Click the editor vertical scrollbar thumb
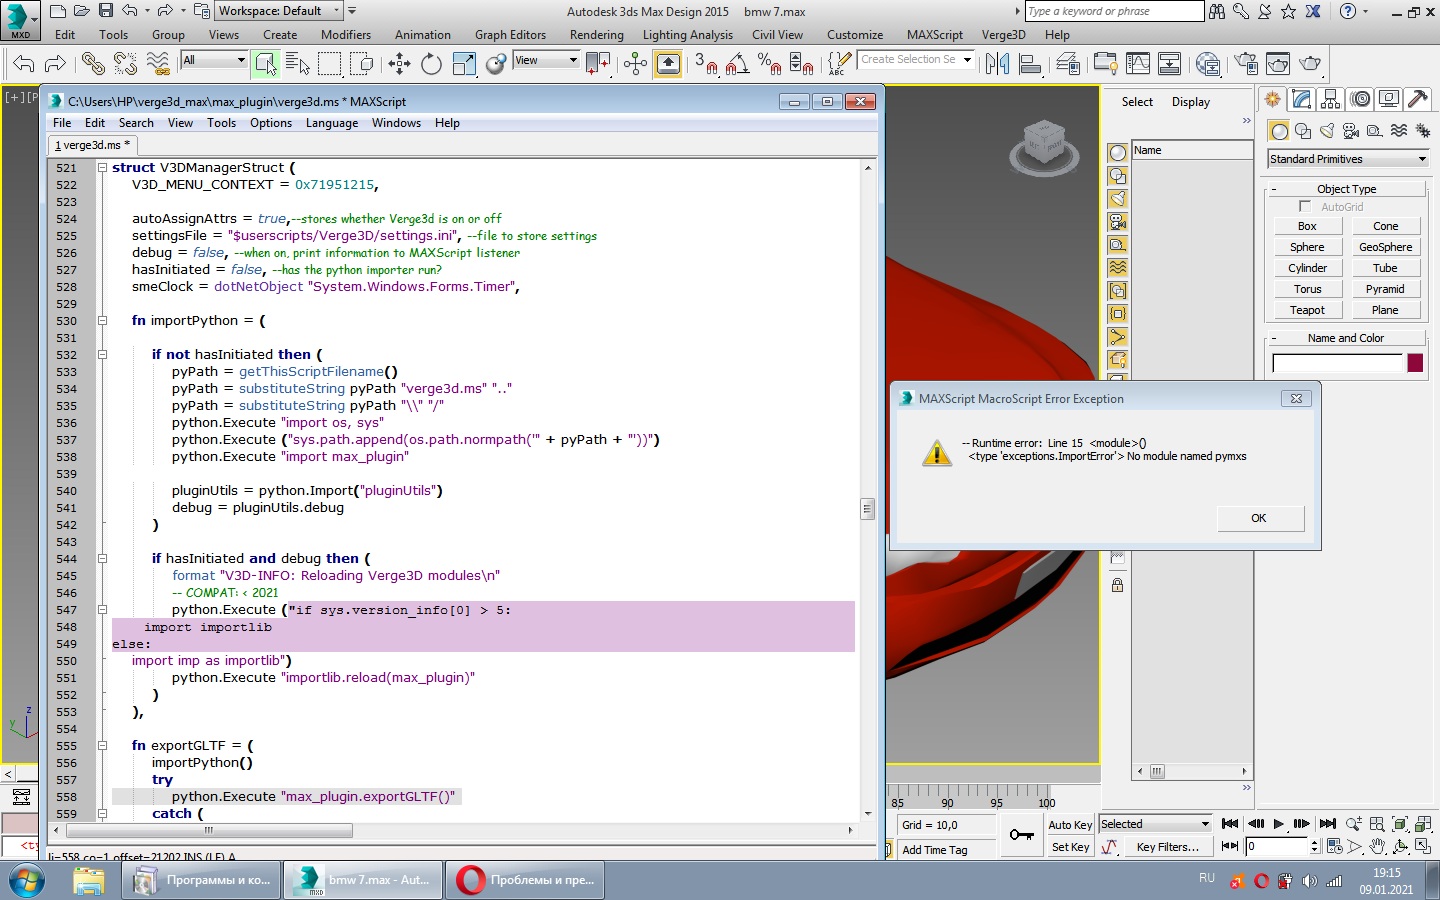This screenshot has height=900, width=1440. coord(867,509)
